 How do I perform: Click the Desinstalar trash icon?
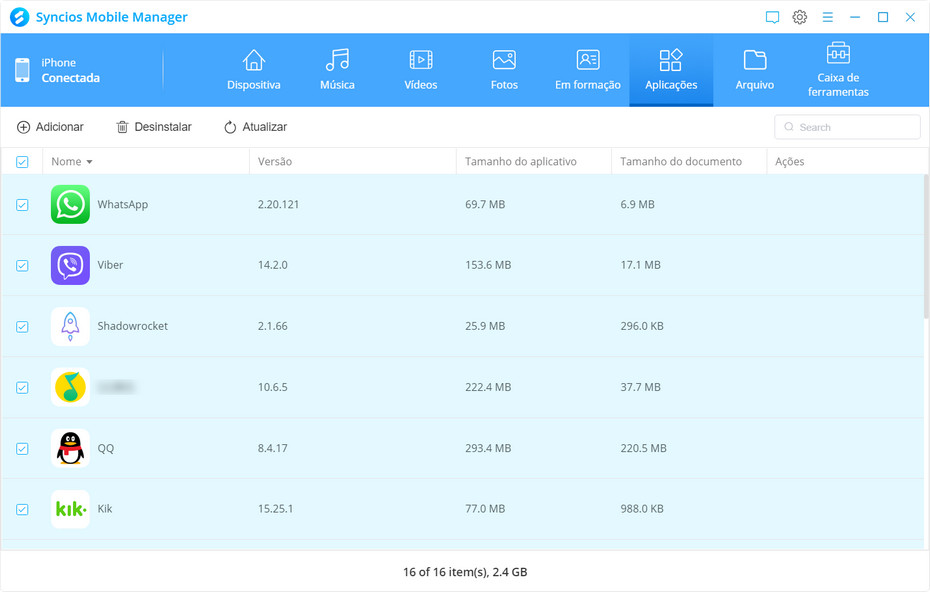[122, 127]
